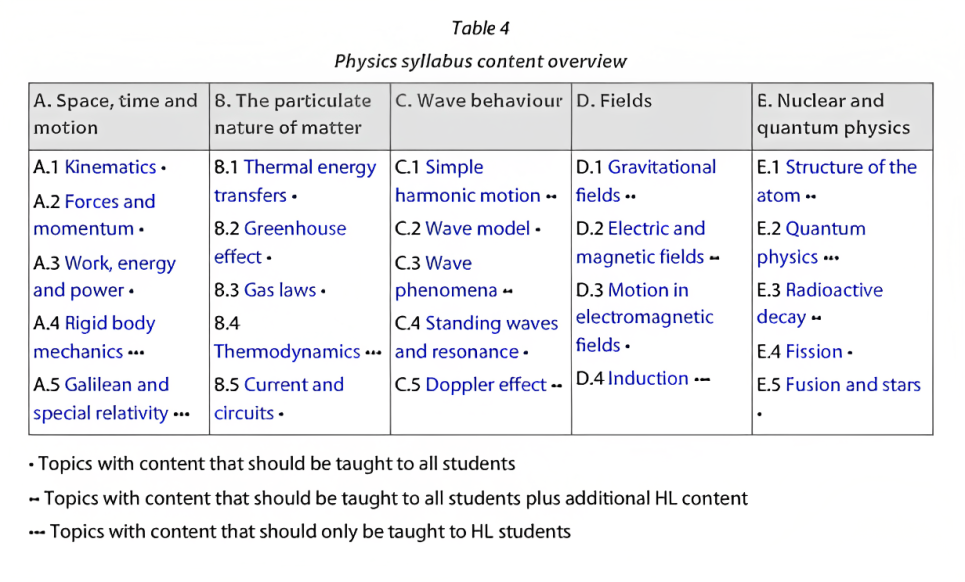Image resolution: width=965 pixels, height=582 pixels.
Task: Open the Fission topic link
Action: pyautogui.click(x=814, y=352)
